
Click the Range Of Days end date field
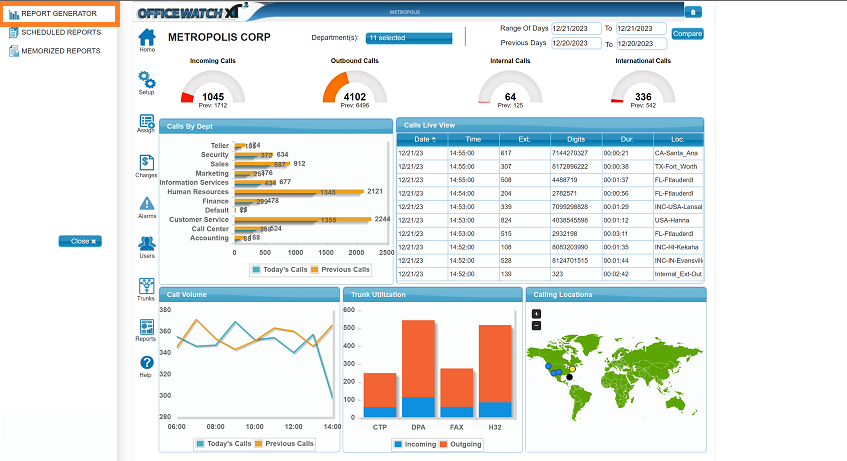tap(641, 29)
